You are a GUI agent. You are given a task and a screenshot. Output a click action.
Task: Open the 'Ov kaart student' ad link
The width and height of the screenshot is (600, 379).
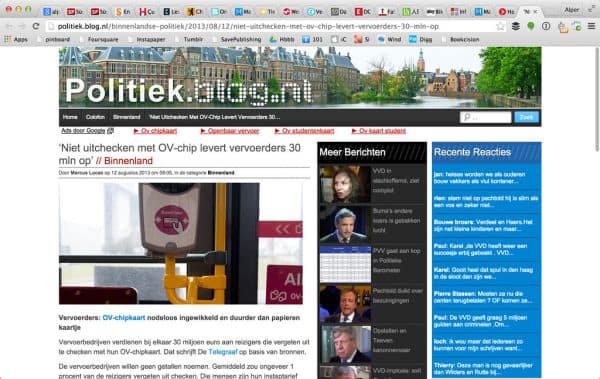click(x=379, y=131)
